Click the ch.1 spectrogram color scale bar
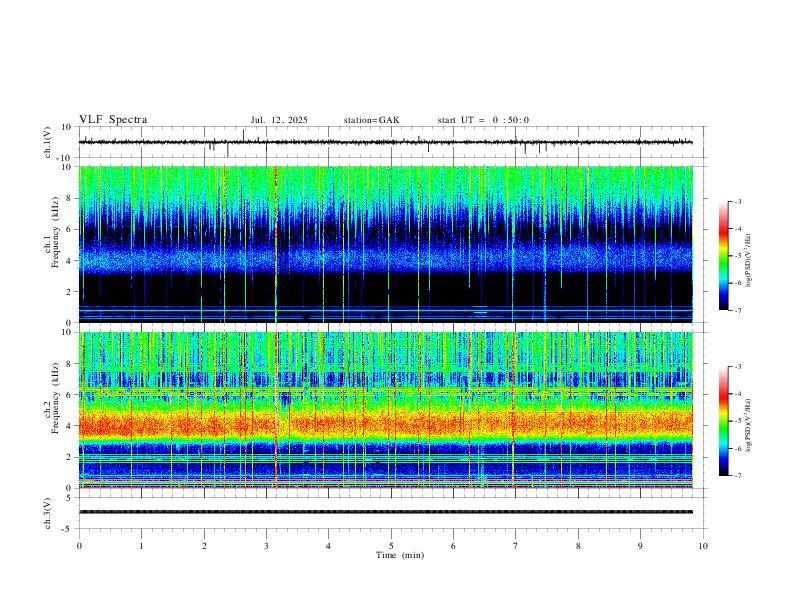The height and width of the screenshot is (612, 792). point(723,256)
